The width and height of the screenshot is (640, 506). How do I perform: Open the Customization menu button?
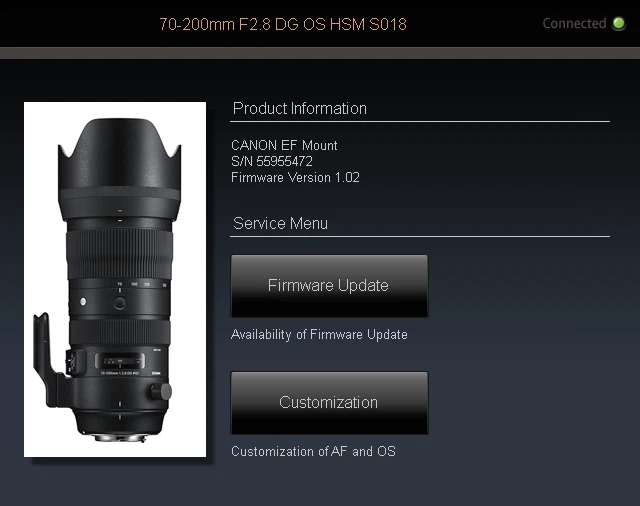pos(329,403)
